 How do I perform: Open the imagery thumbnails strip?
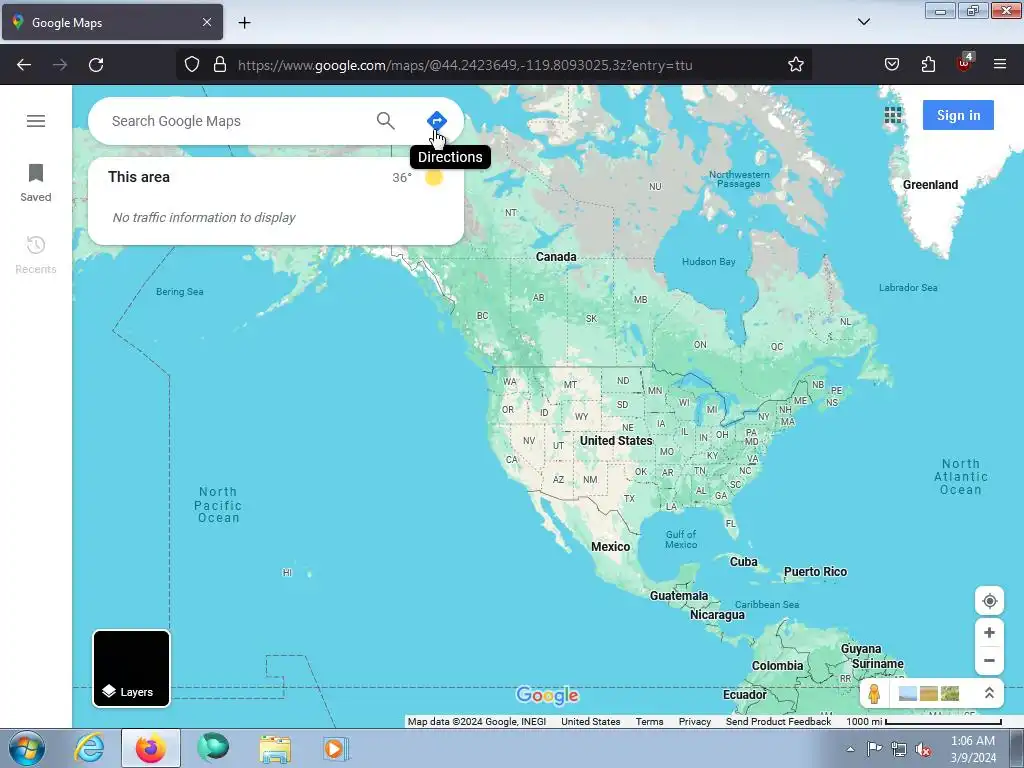click(929, 694)
